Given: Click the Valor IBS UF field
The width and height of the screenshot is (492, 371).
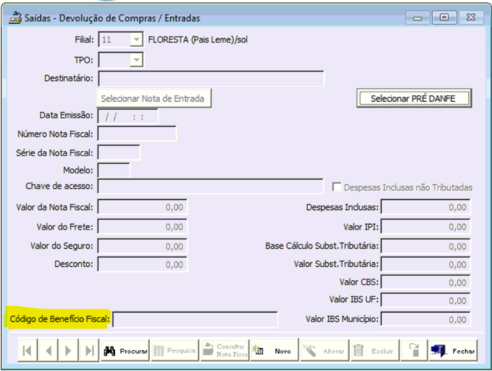Looking at the screenshot, I should click(x=426, y=300).
